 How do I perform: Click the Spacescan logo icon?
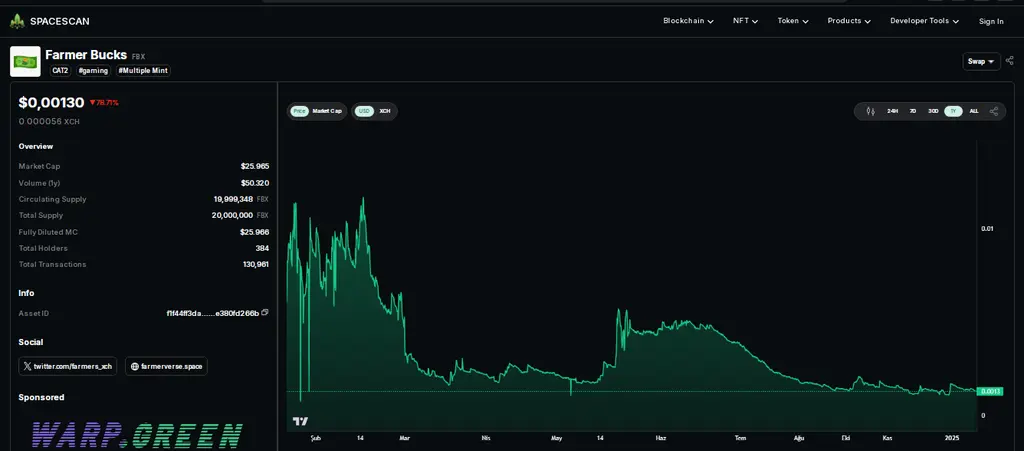17,22
